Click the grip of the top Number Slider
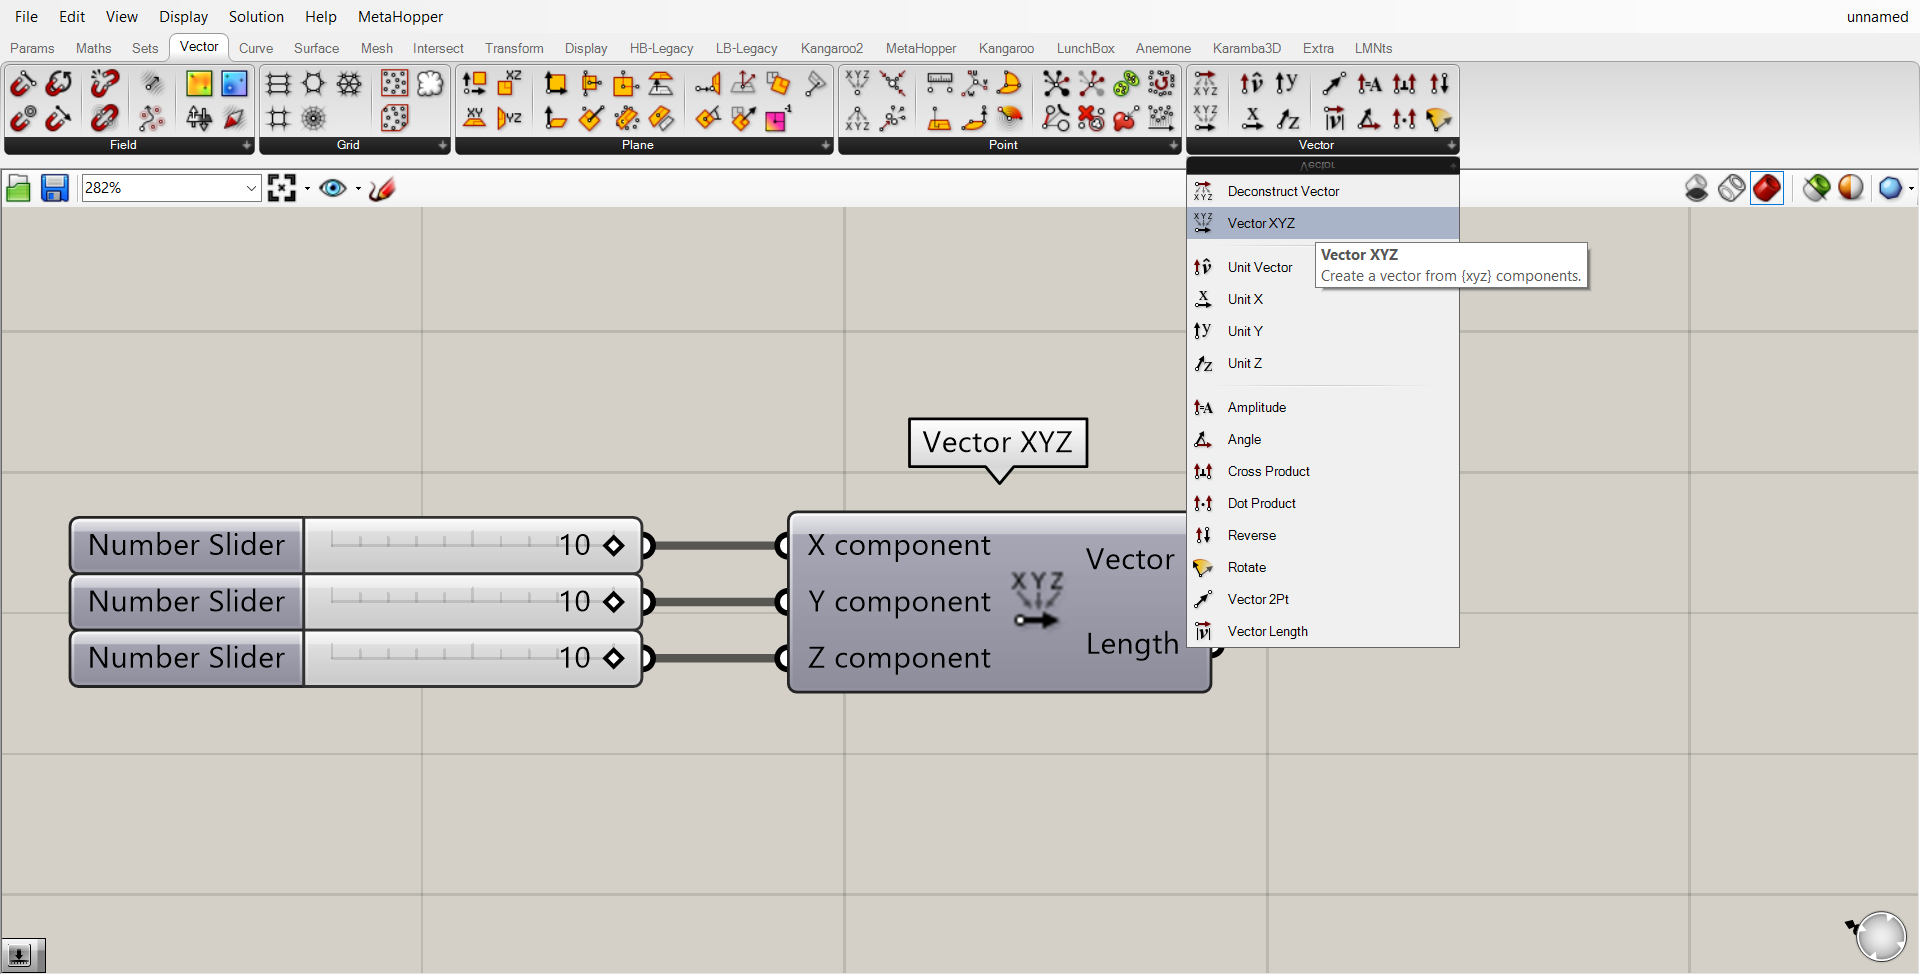Screen dimensions: 1920x975 point(614,545)
